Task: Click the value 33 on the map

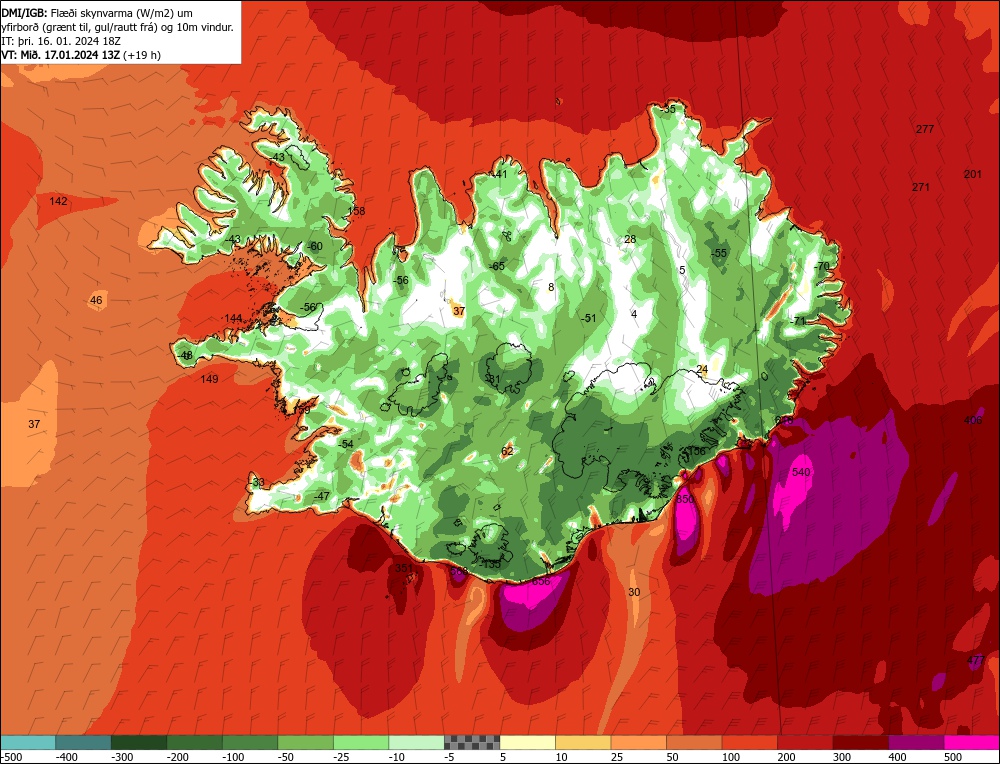Action: click(x=258, y=482)
